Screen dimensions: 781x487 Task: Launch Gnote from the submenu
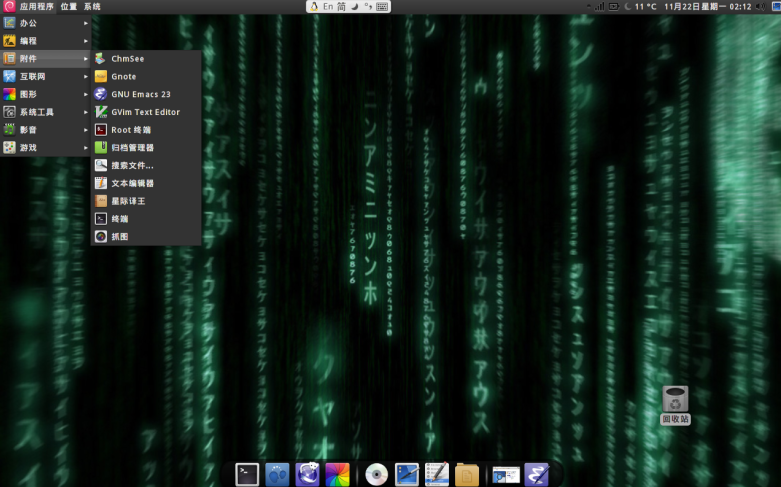pyautogui.click(x=146, y=77)
